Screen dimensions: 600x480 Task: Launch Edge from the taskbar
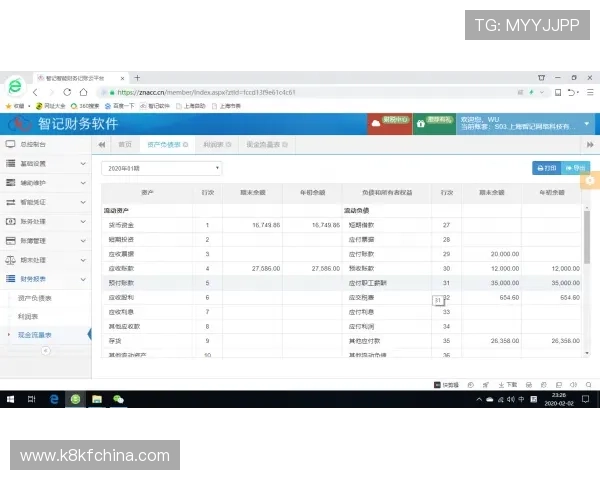(x=54, y=399)
